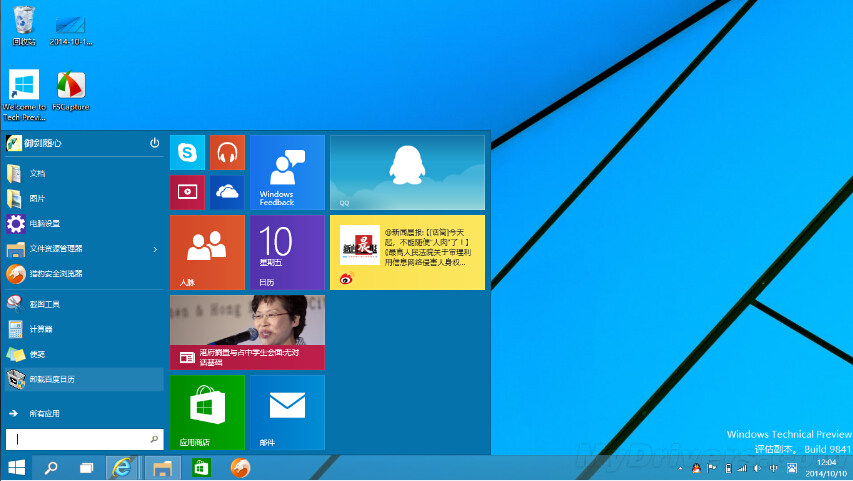Click the battery power tray icon
853x481 pixels.
click(728, 468)
